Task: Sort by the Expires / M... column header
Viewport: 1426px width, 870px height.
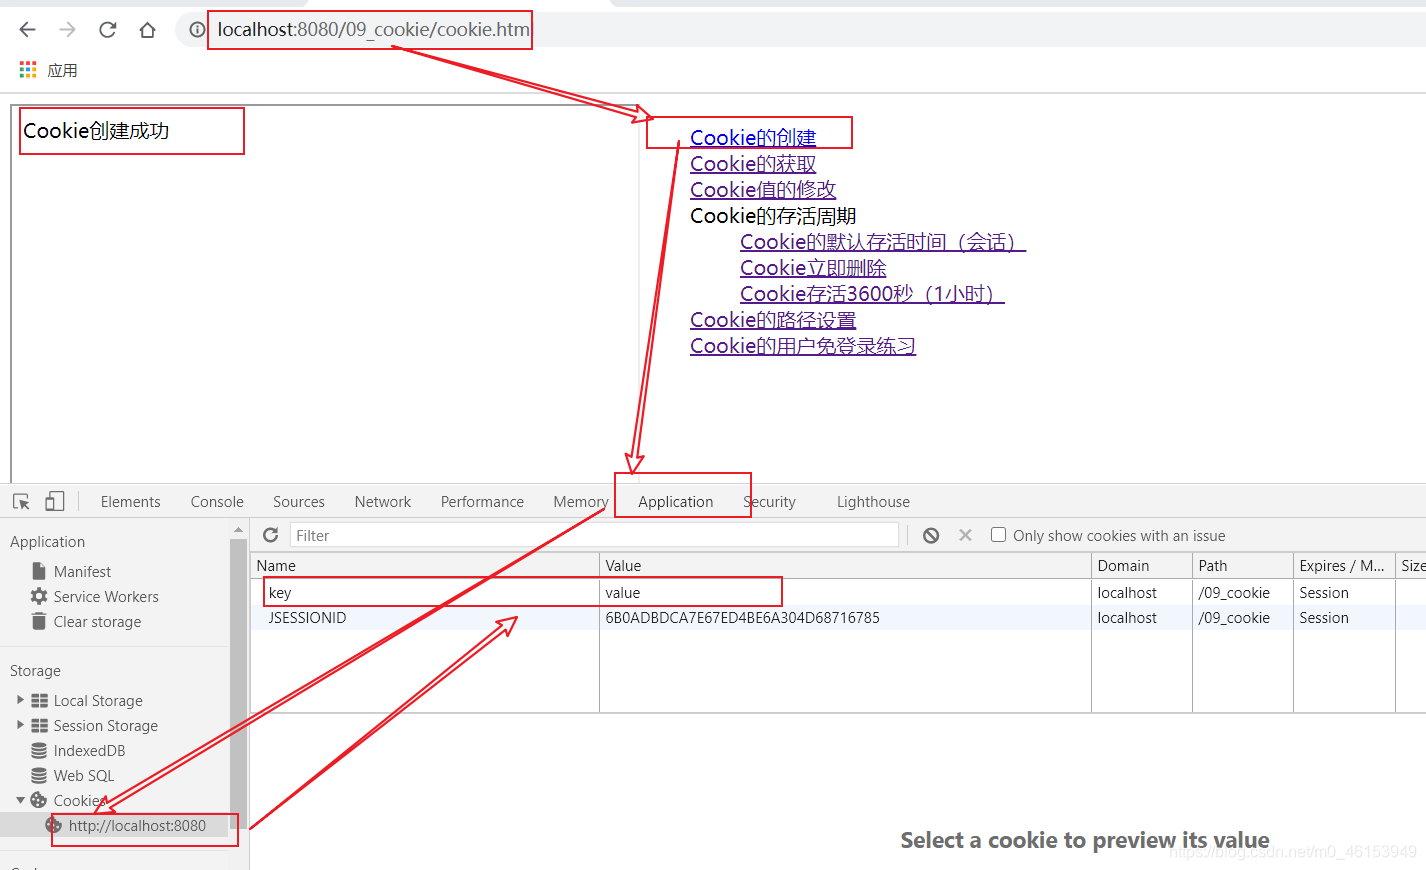Action: (x=1344, y=565)
